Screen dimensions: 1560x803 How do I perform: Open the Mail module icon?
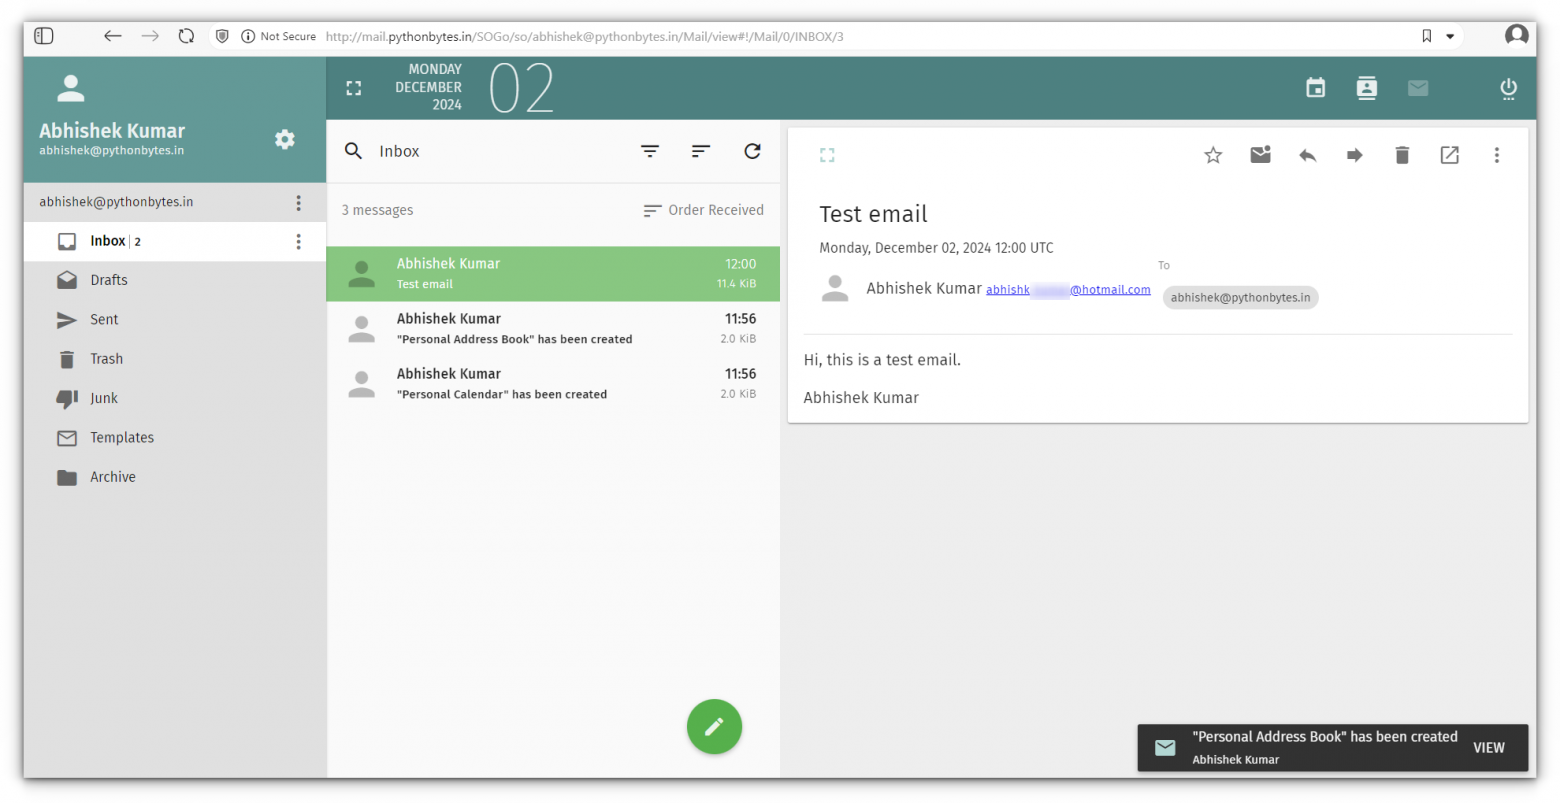point(1418,87)
